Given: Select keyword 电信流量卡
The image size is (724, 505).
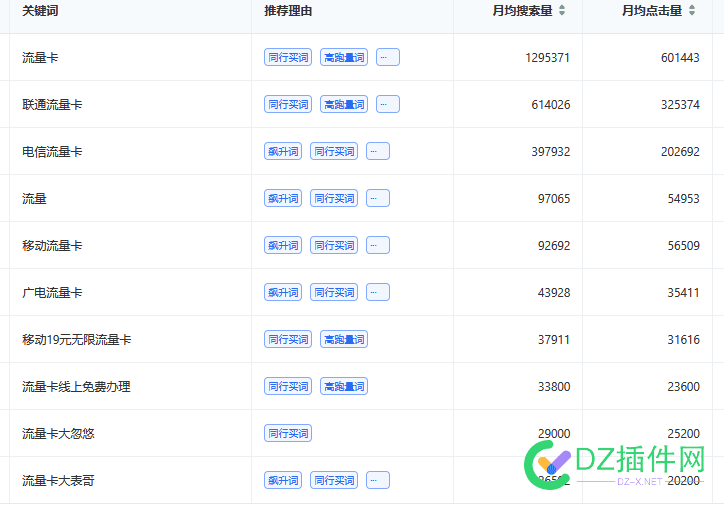Looking at the screenshot, I should click(x=52, y=152).
